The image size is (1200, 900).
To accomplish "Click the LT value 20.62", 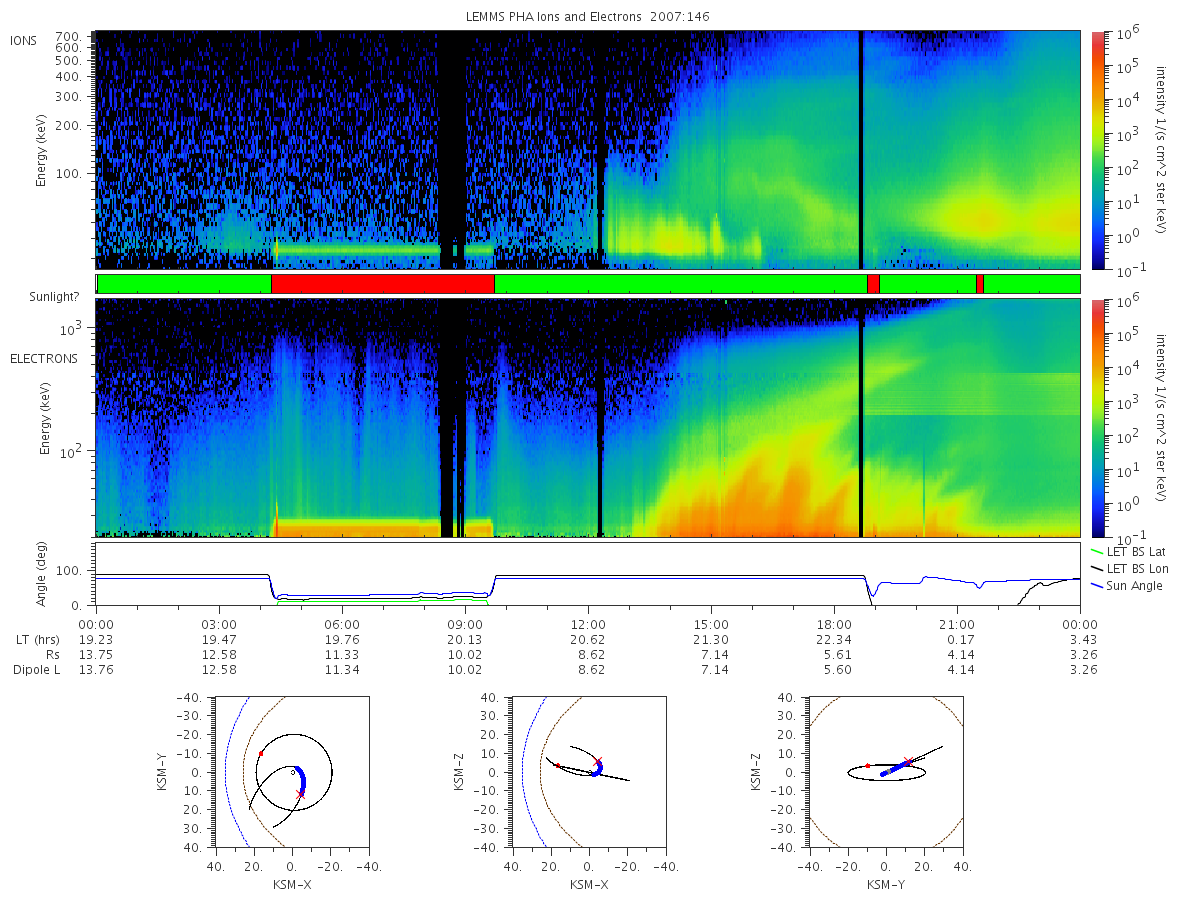I will pyautogui.click(x=588, y=639).
